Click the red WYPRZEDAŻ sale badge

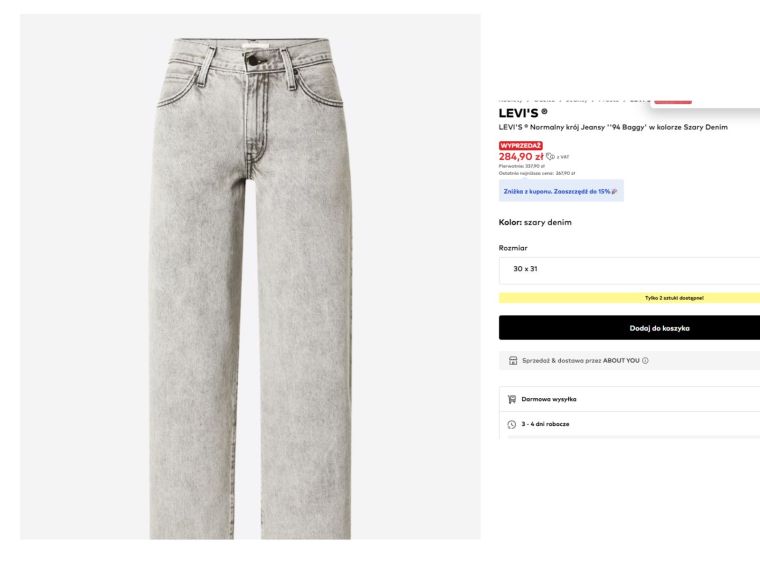click(520, 145)
